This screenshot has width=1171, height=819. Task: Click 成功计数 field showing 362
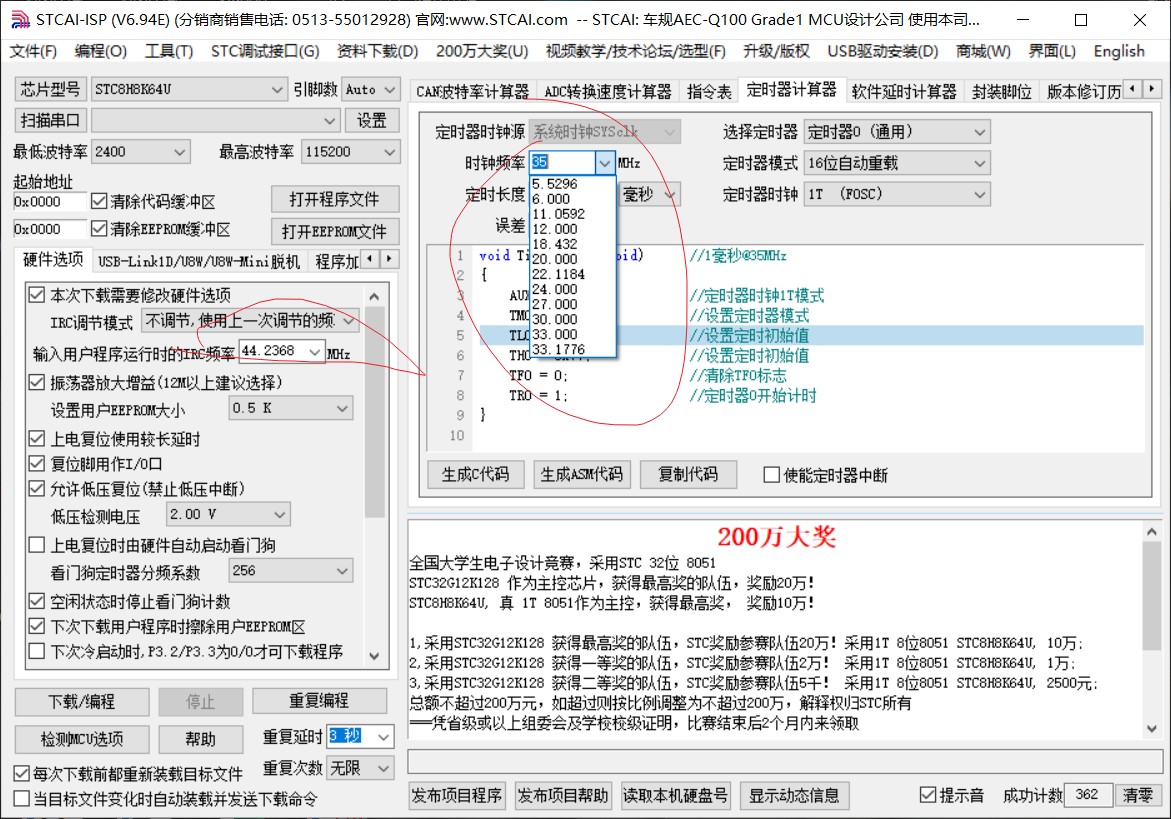[x=1087, y=795]
